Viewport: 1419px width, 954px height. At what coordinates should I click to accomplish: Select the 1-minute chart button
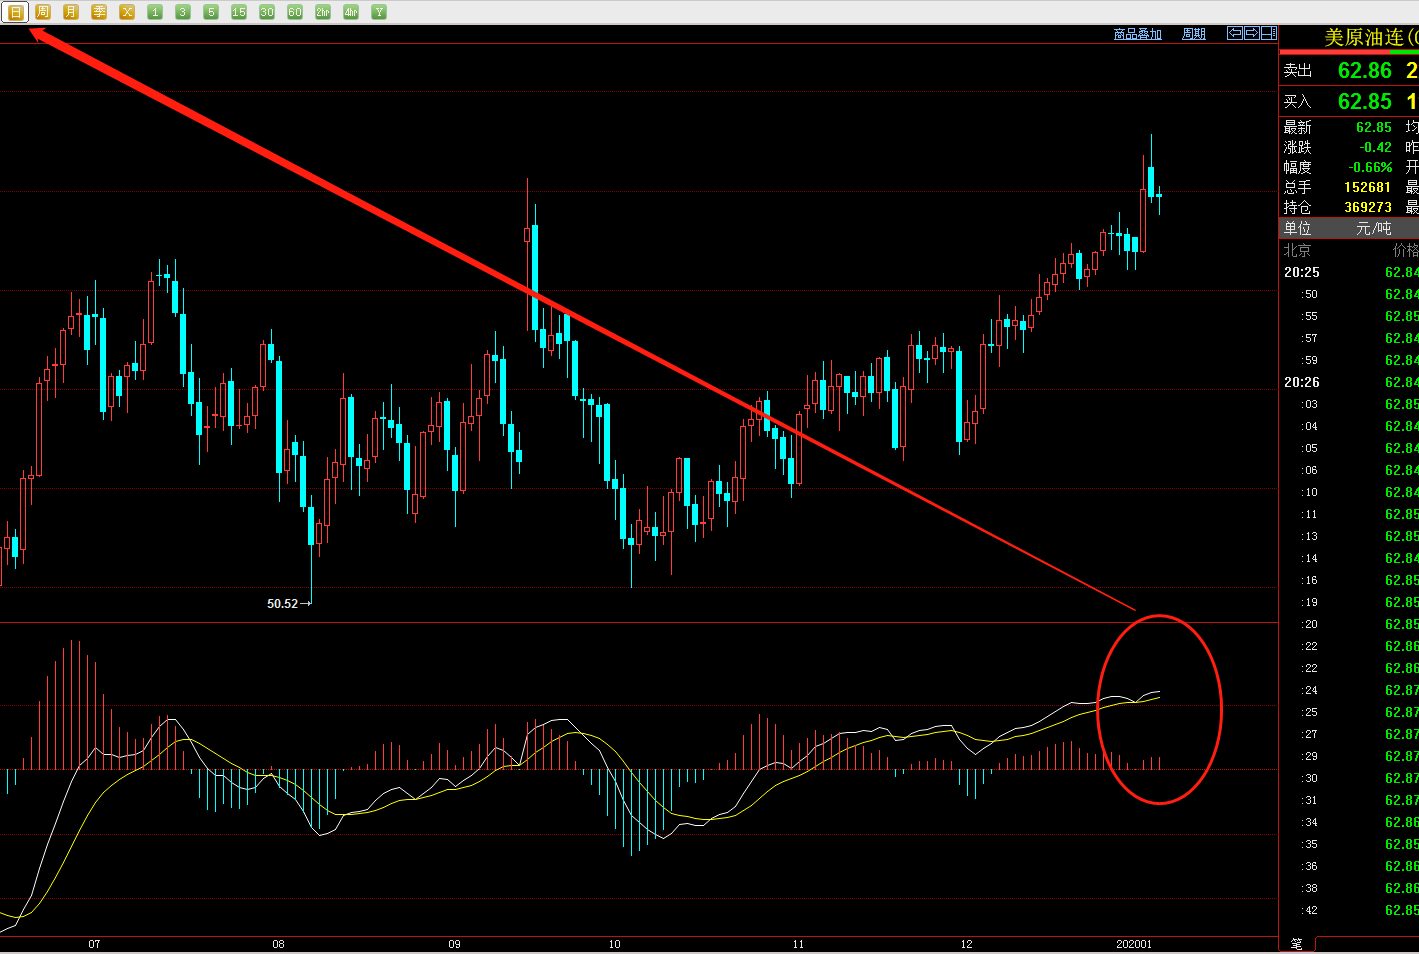(155, 12)
